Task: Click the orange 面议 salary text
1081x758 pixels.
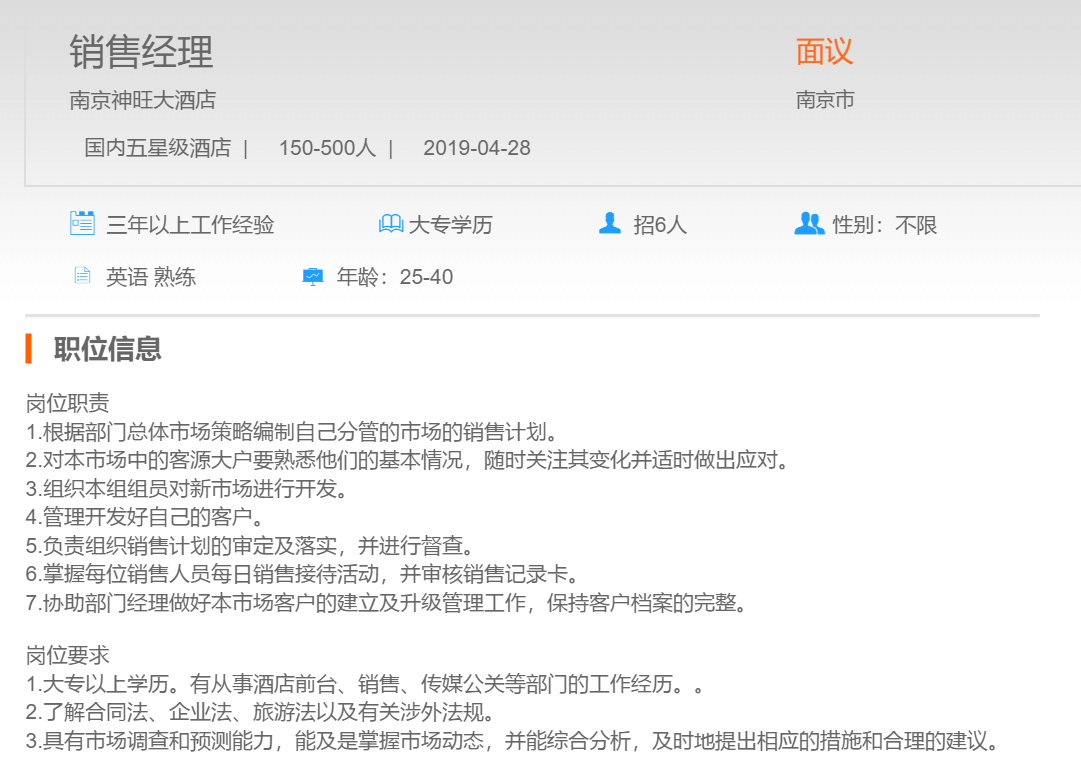Action: click(824, 52)
